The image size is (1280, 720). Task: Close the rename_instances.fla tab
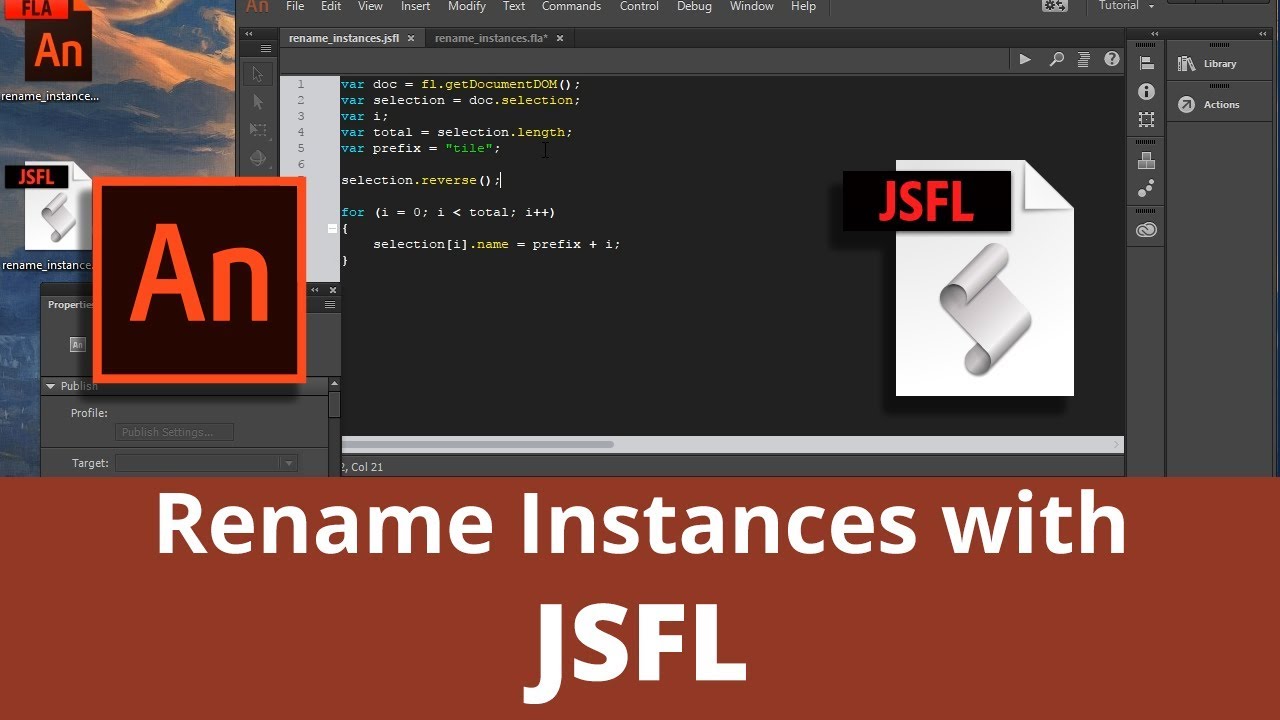click(560, 38)
